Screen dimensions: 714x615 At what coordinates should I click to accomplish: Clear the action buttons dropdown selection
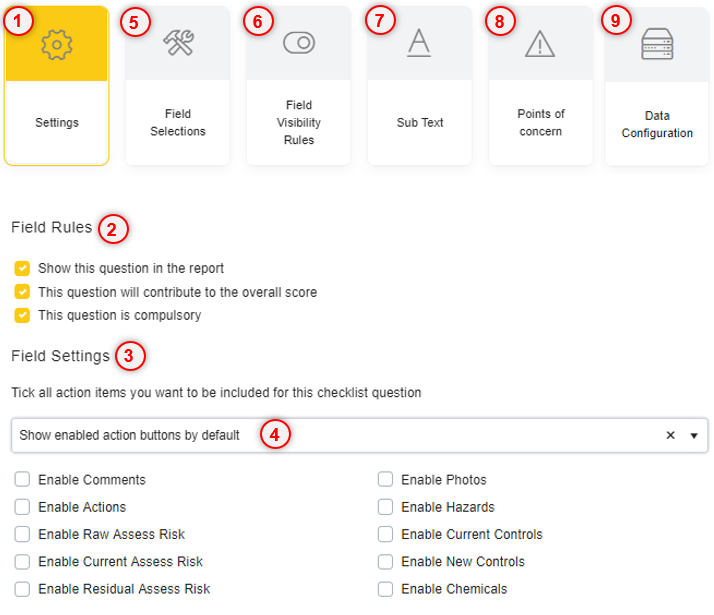point(671,435)
